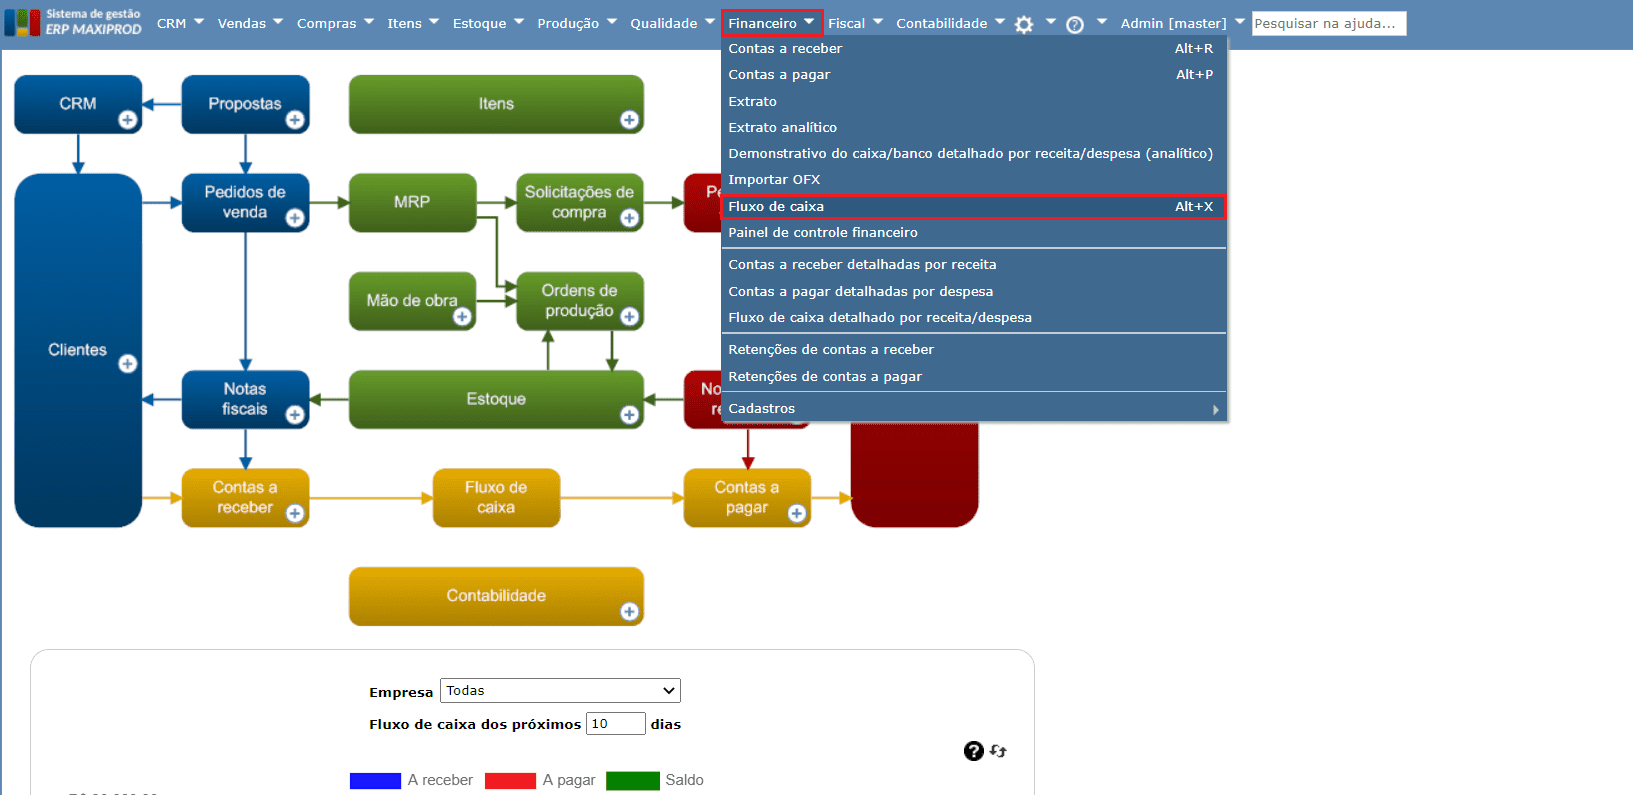
Task: Select Retenções de contas a receber
Action: click(x=973, y=350)
